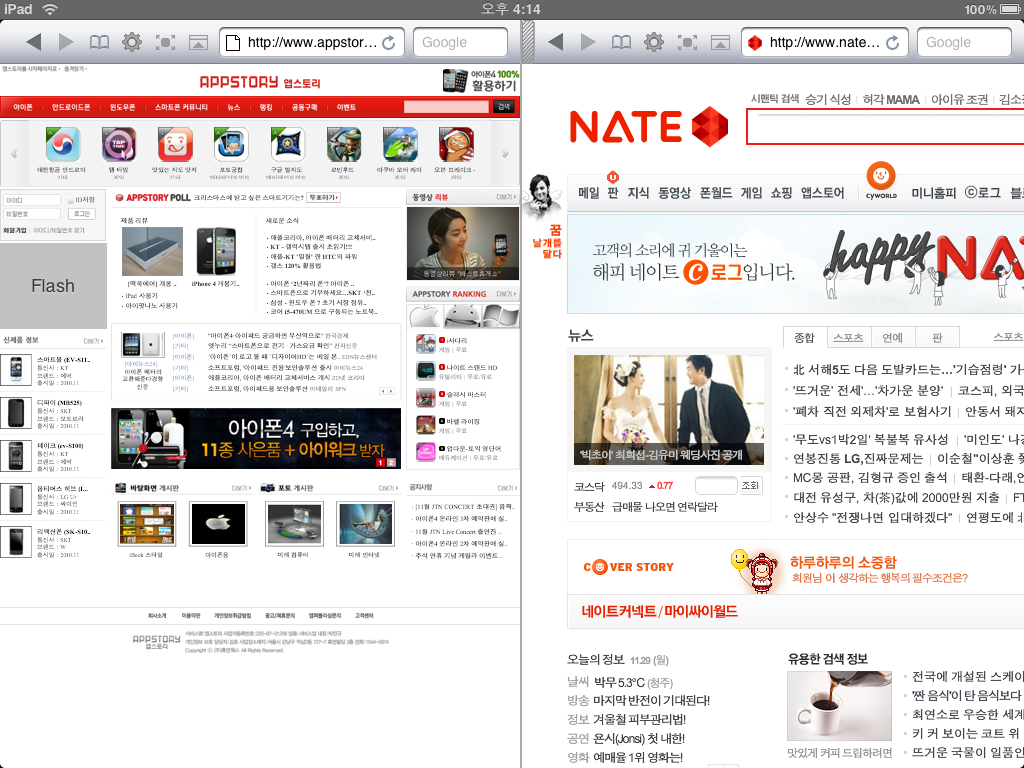Click the 로그인 button

[81, 214]
